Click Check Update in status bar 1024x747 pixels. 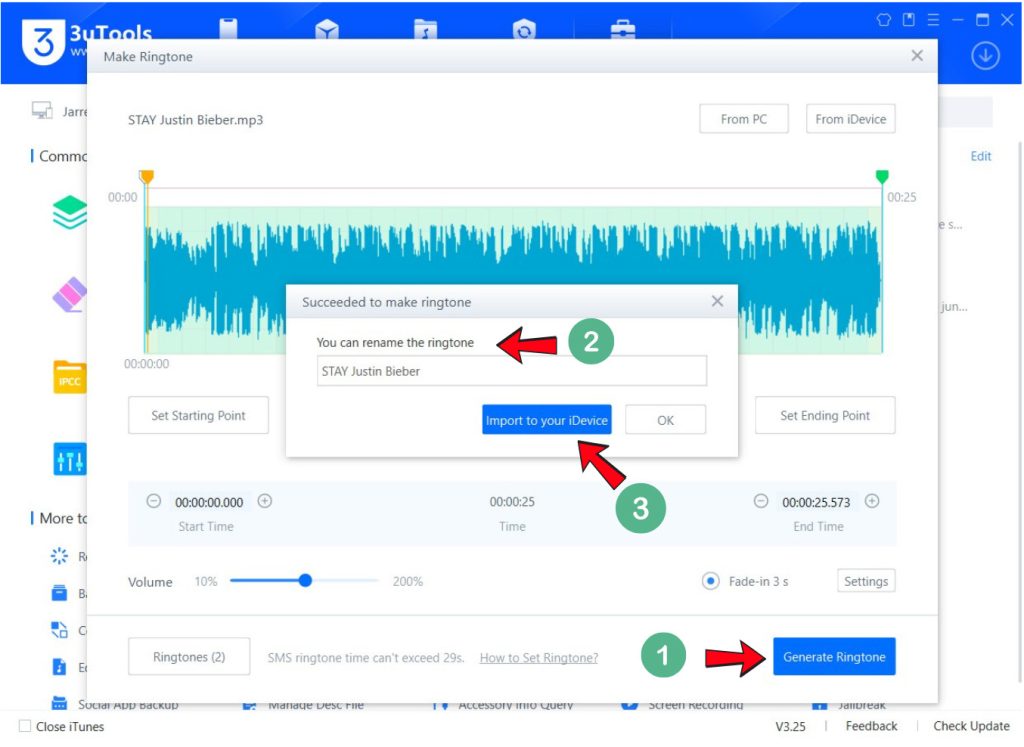[971, 726]
